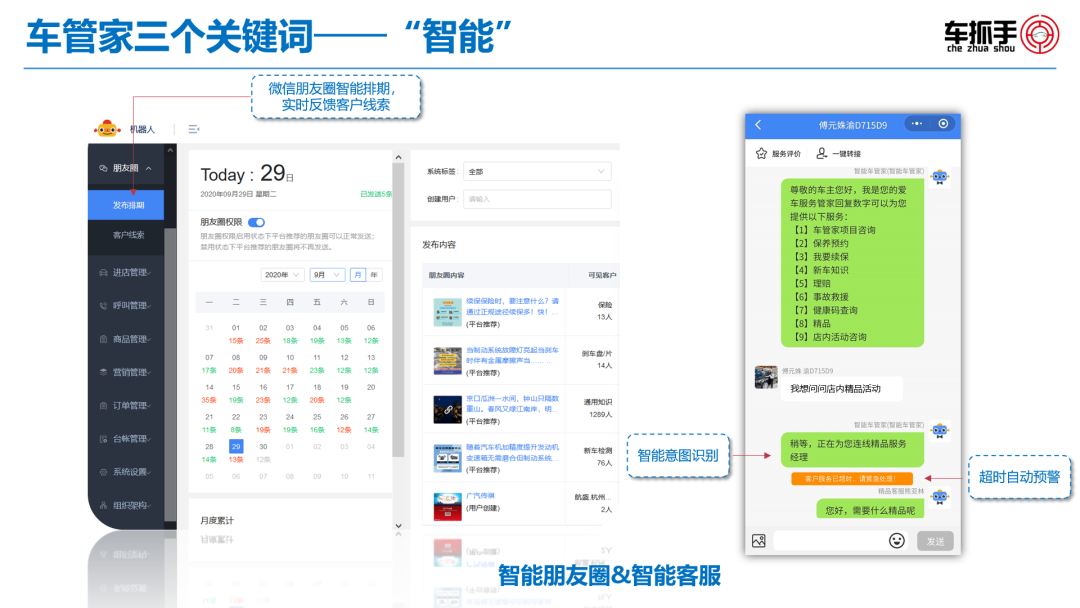This screenshot has height=608, width=1080.
Task: Click the bot avatar beside 稍等 message
Action: click(x=940, y=431)
